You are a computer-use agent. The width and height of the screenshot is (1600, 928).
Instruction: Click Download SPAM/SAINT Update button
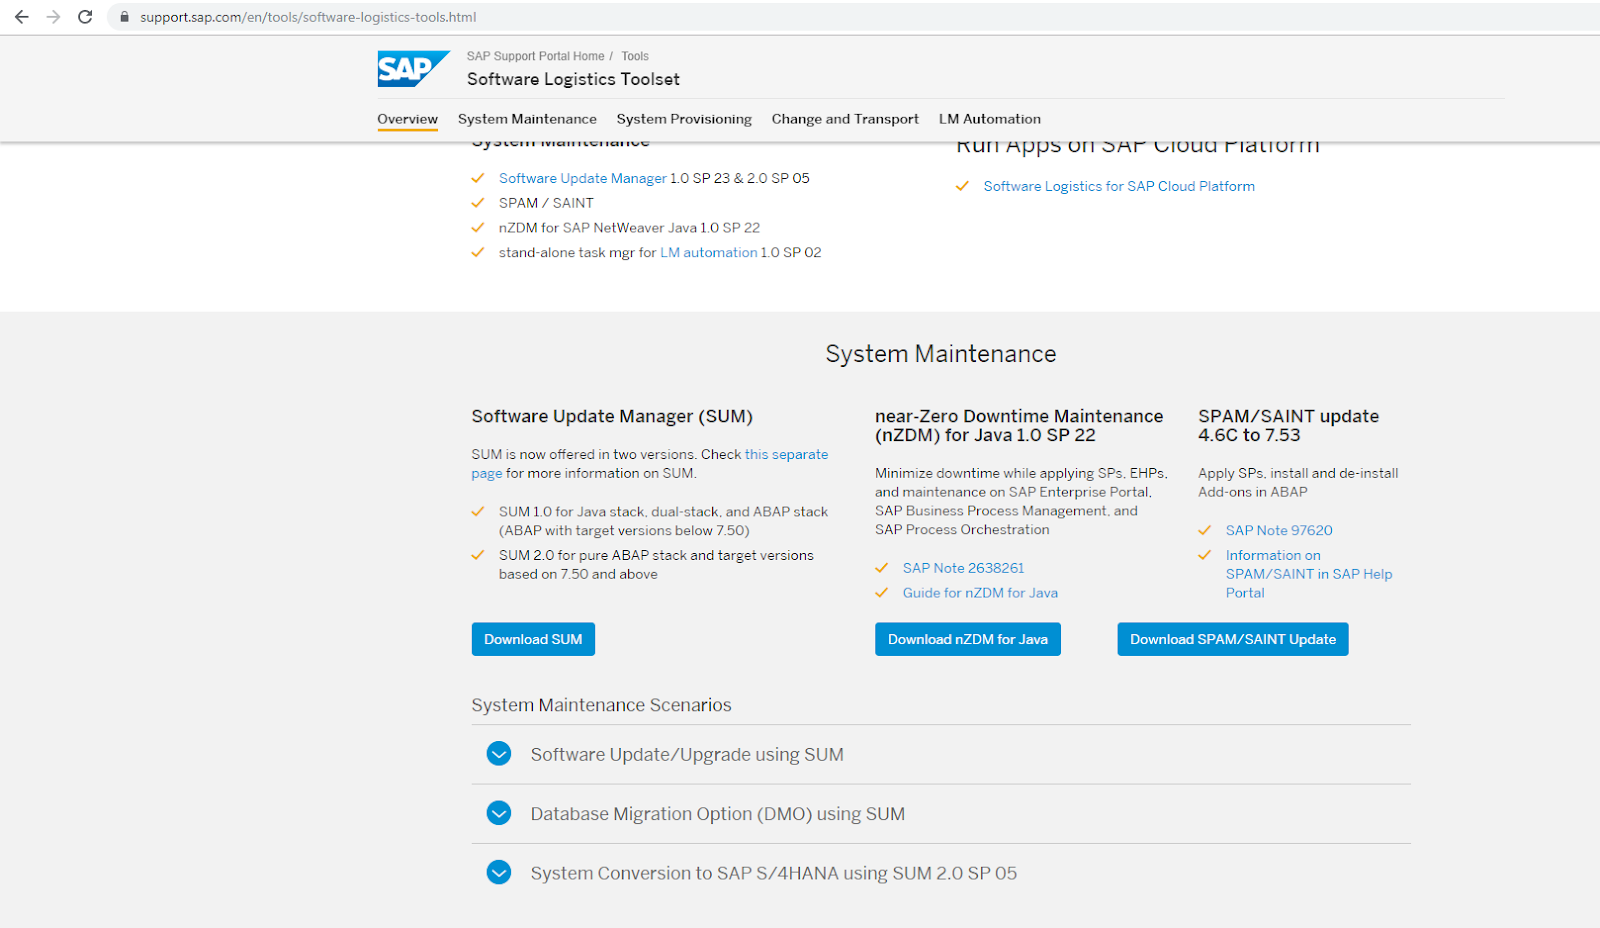pos(1233,639)
